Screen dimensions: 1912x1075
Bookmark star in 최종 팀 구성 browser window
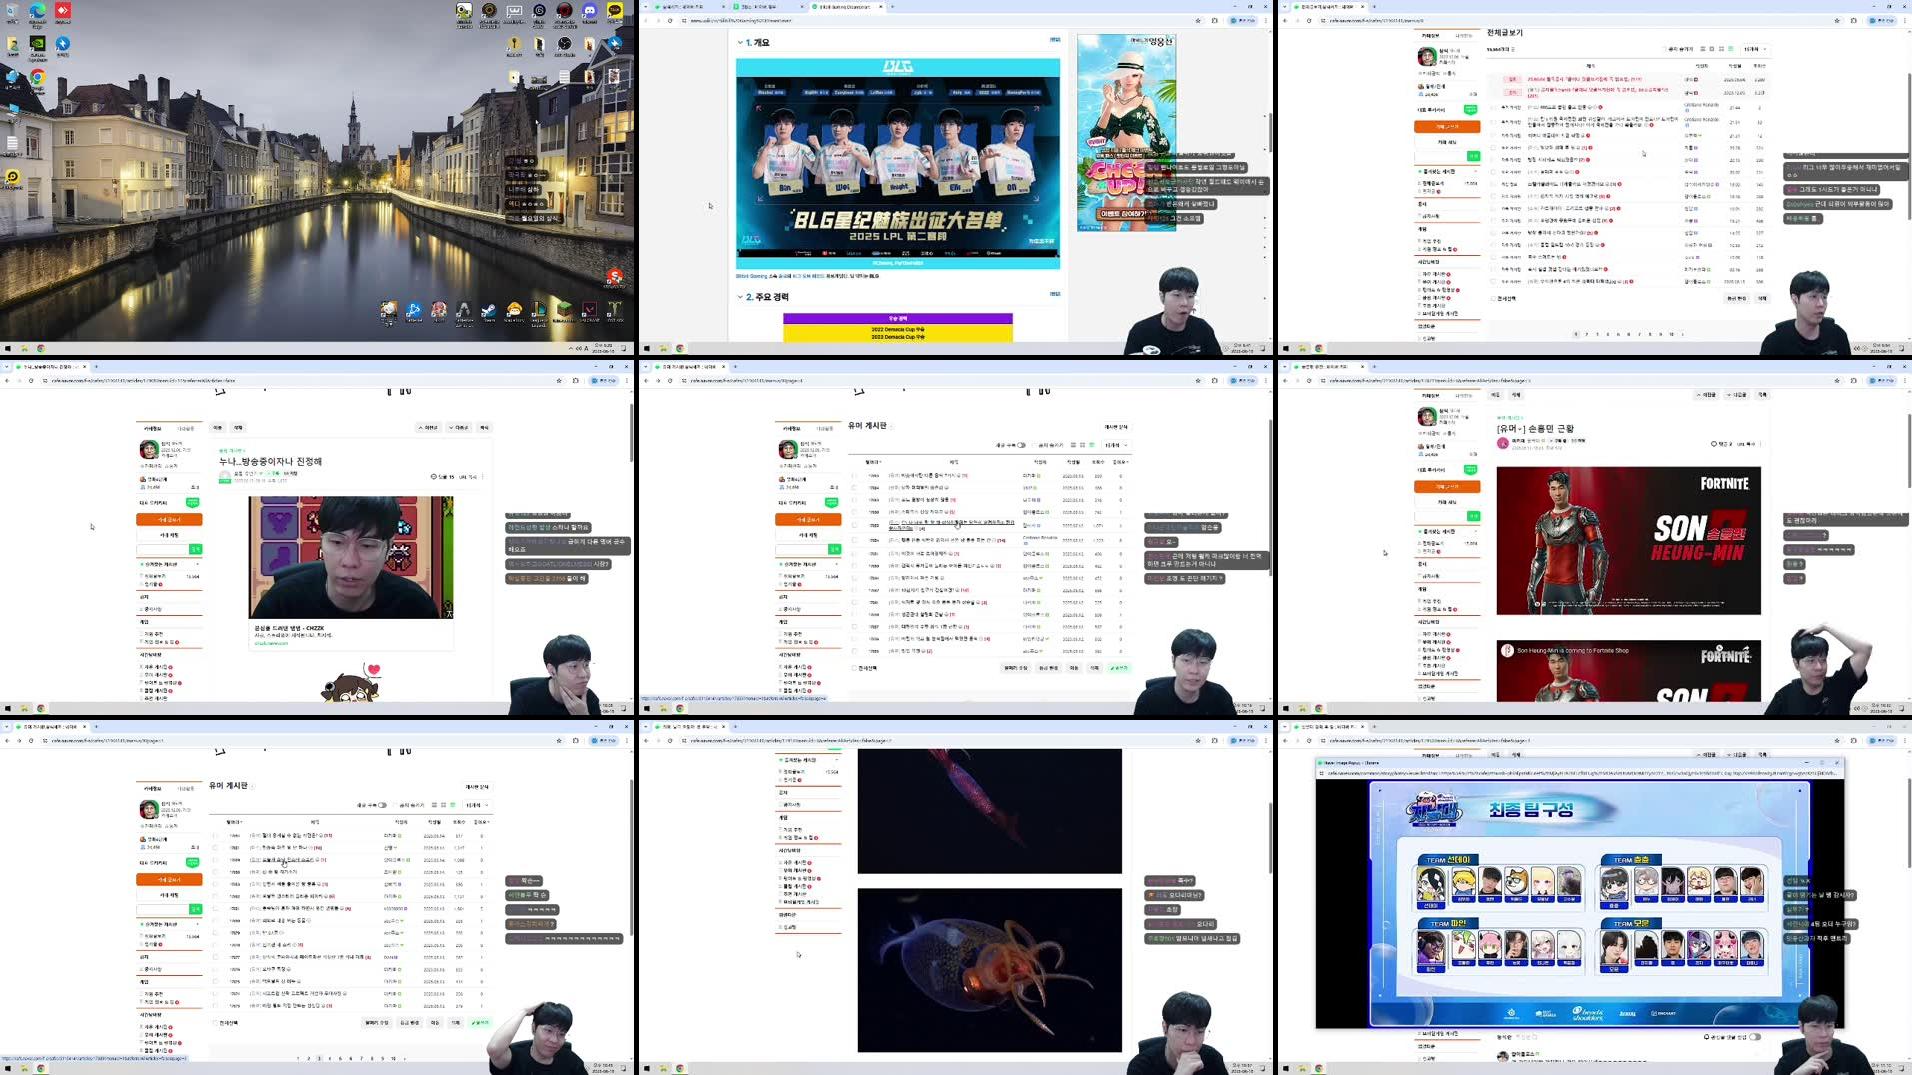1836,740
